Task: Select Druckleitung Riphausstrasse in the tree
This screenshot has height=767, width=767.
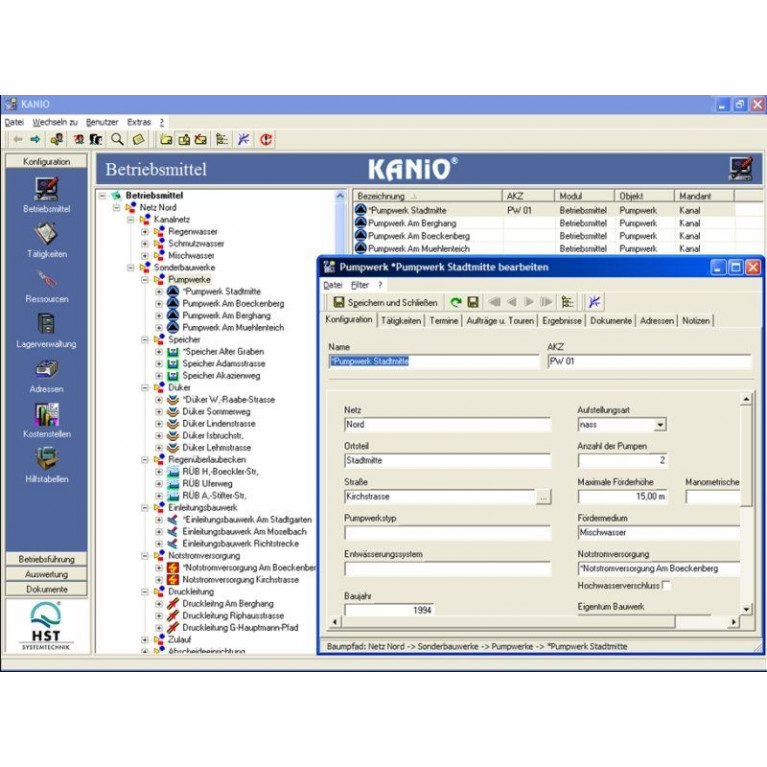Action: click(233, 616)
